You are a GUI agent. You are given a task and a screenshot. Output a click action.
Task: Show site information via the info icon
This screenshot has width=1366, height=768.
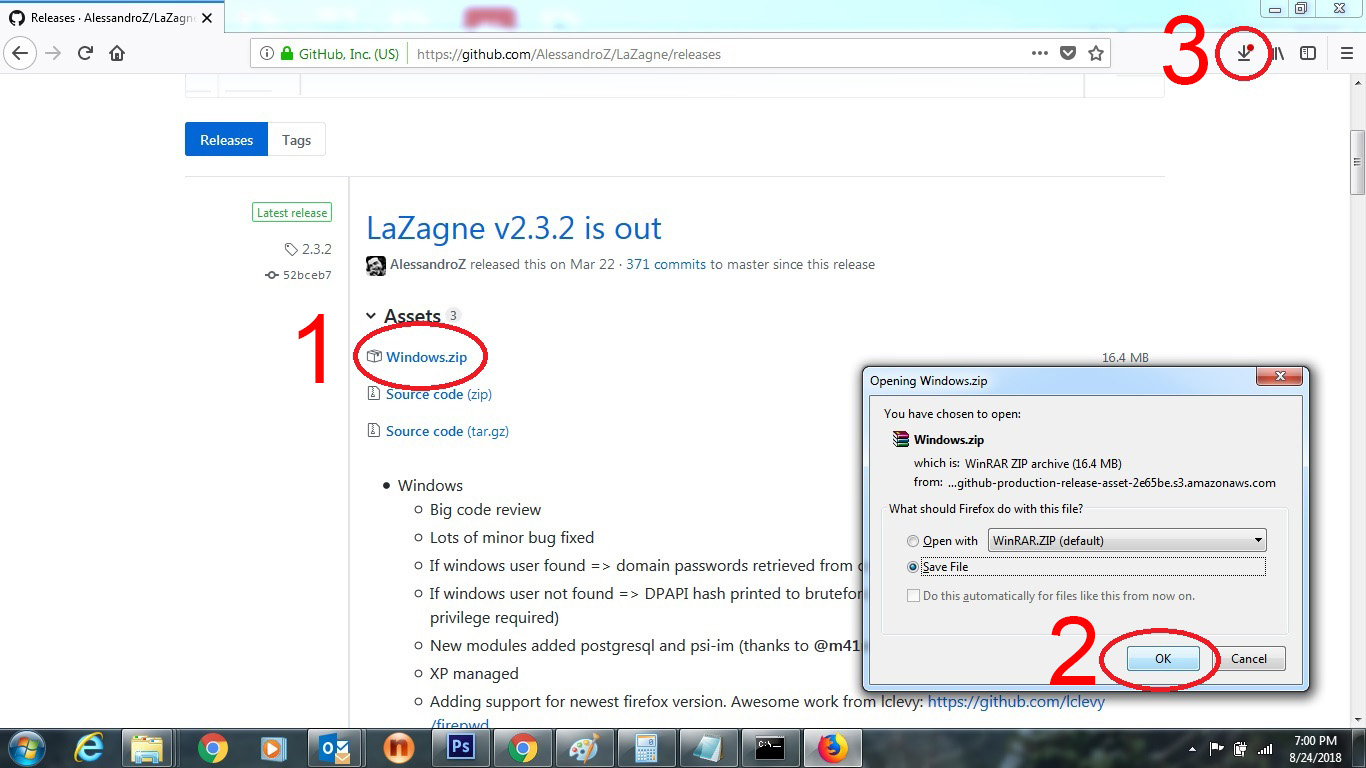pos(267,54)
